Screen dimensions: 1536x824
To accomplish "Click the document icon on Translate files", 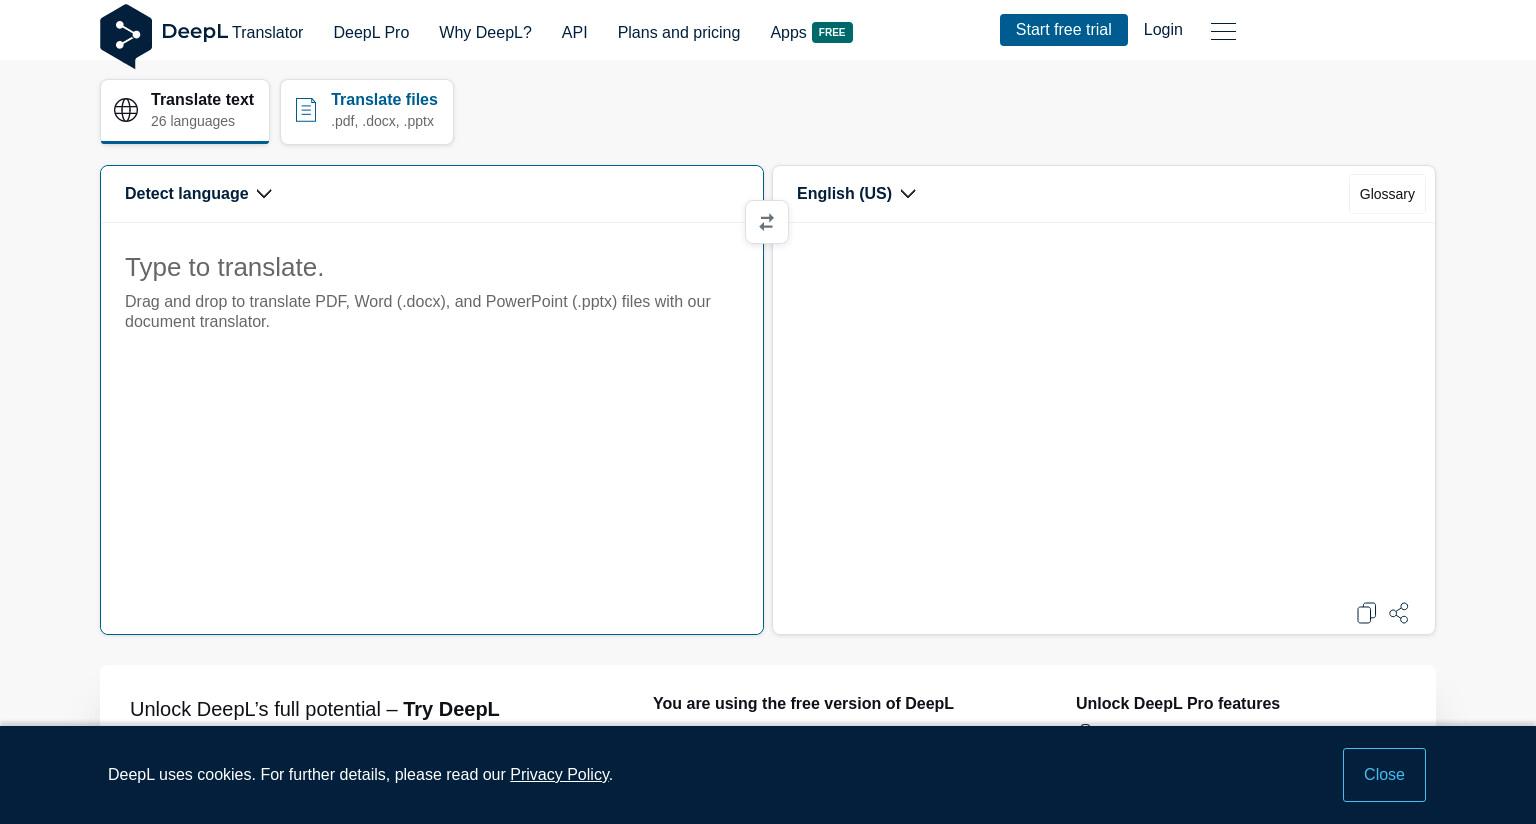I will pyautogui.click(x=306, y=110).
